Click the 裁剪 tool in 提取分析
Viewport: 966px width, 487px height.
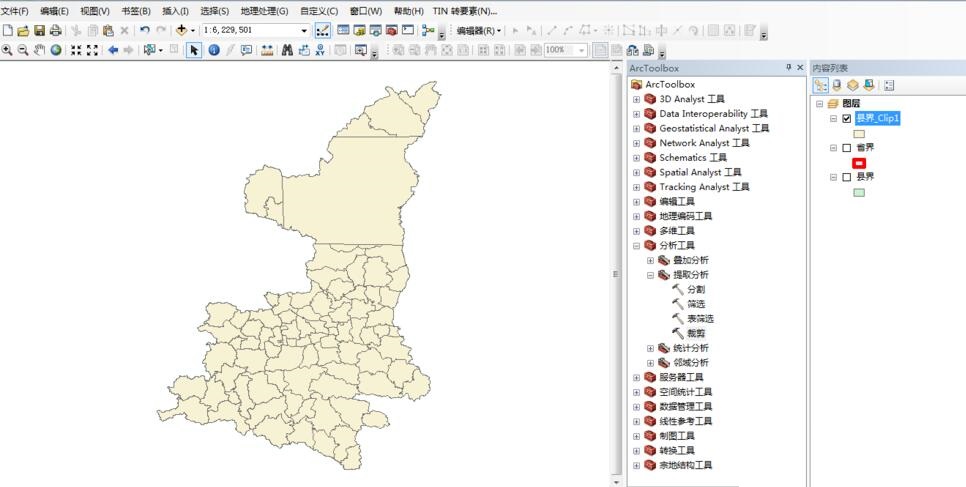(x=695, y=333)
